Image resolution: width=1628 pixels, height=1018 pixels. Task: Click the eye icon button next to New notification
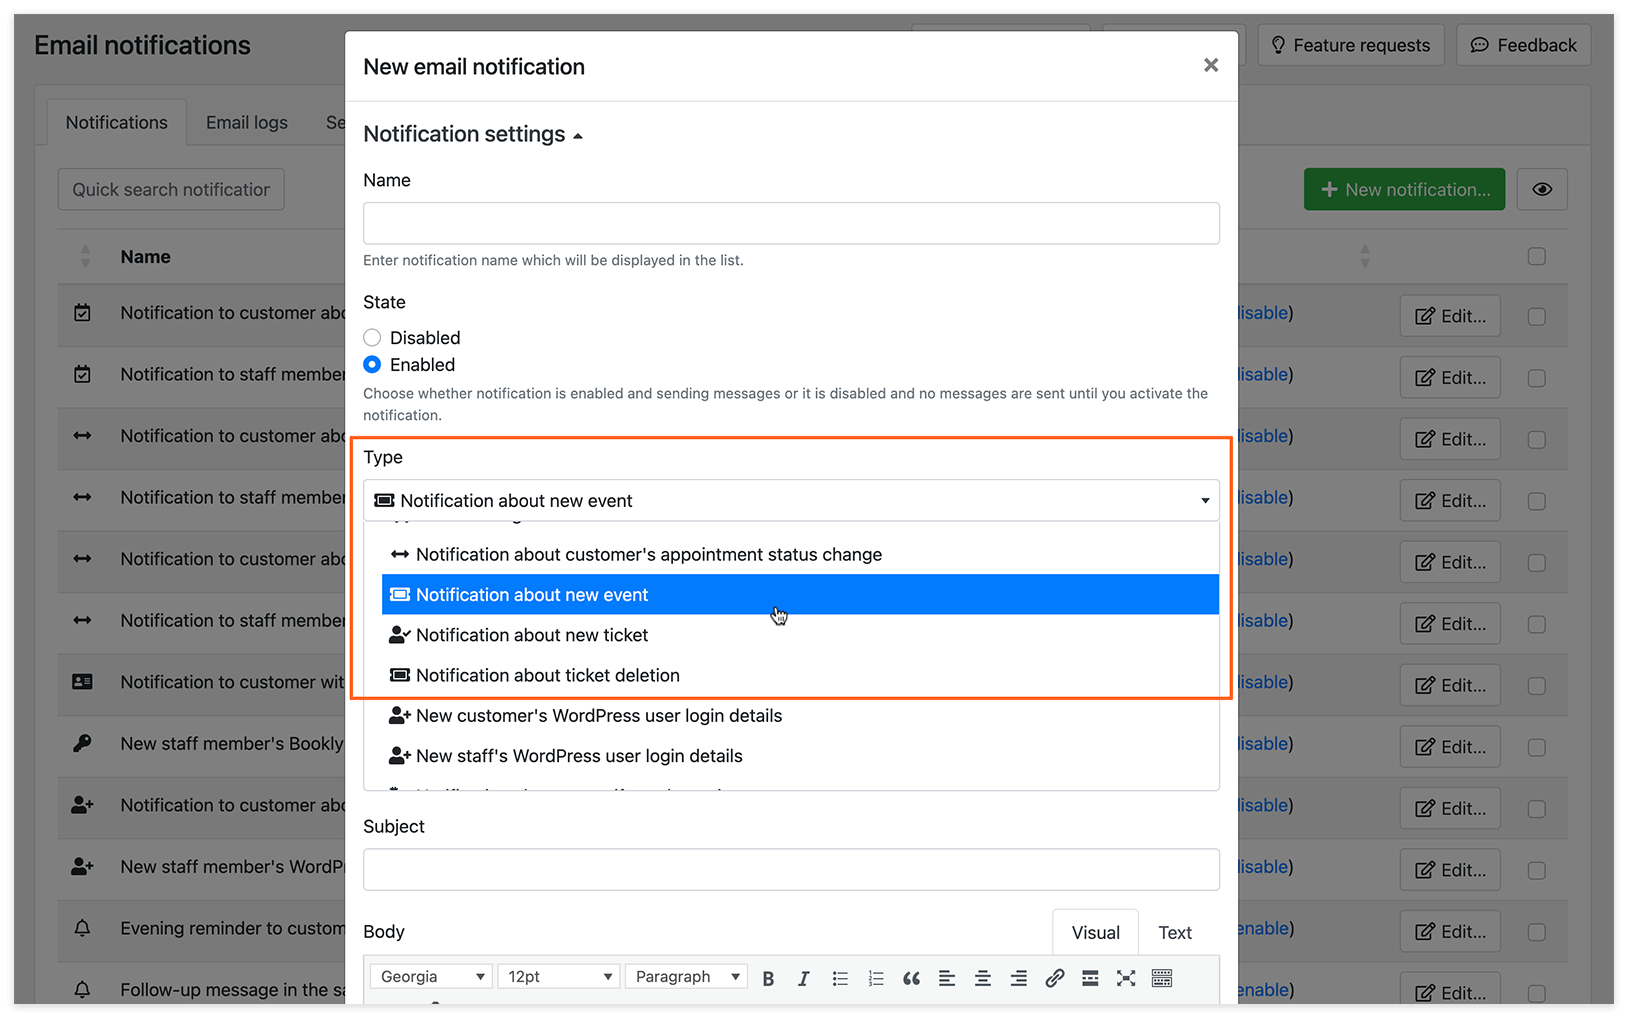(1542, 189)
